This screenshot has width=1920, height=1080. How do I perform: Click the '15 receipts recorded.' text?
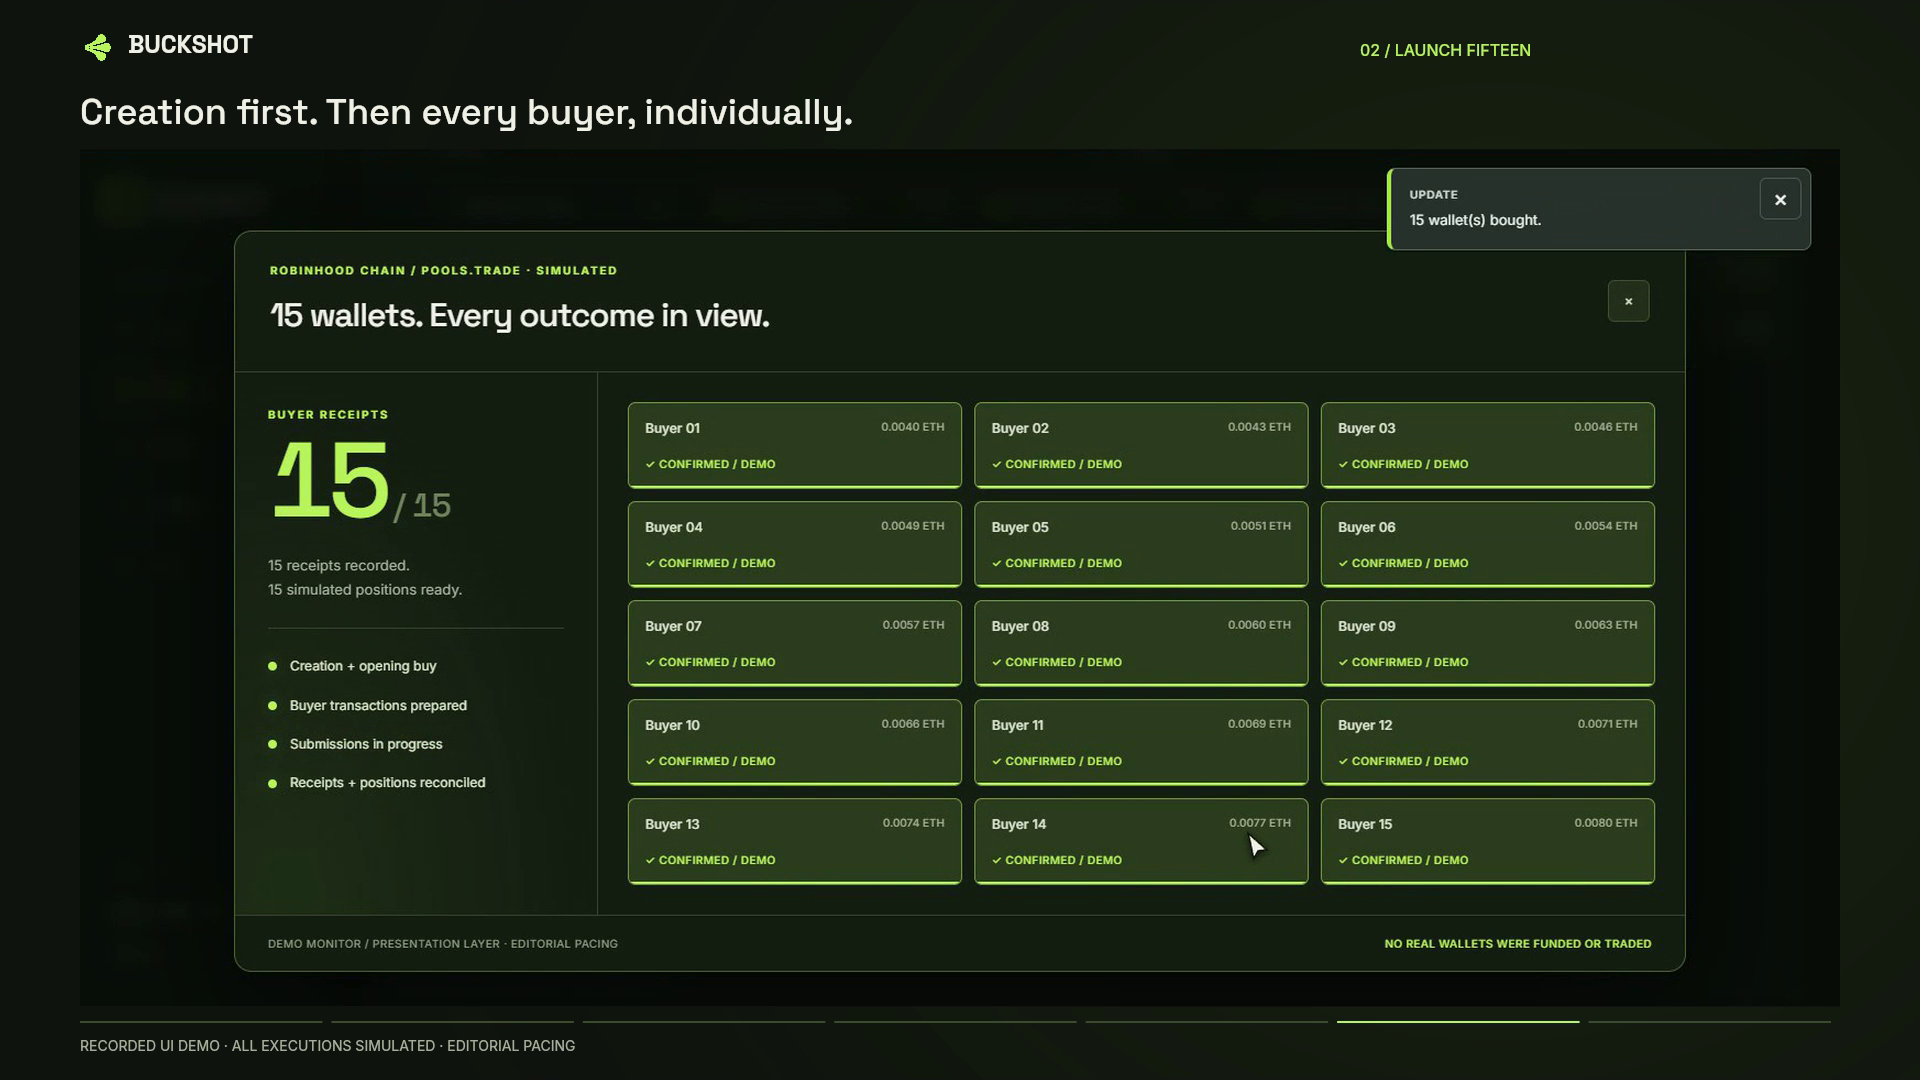(x=338, y=565)
